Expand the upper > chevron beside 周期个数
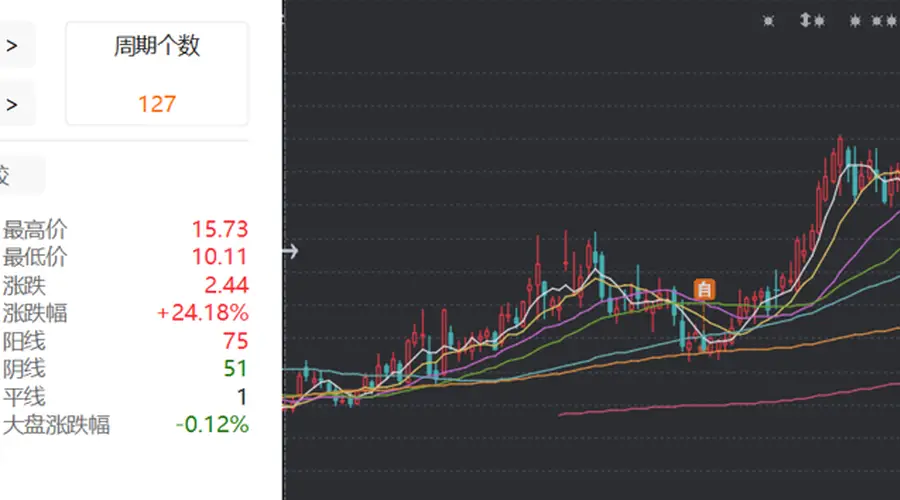The height and width of the screenshot is (500, 900). coord(11,45)
